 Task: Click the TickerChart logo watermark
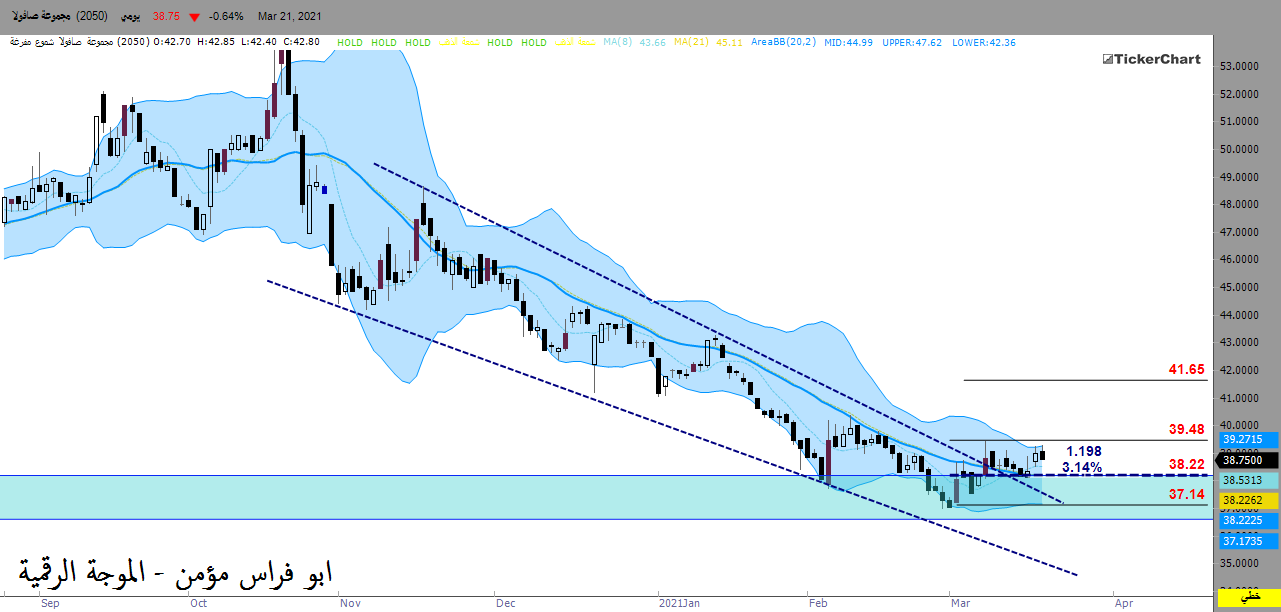[1152, 59]
